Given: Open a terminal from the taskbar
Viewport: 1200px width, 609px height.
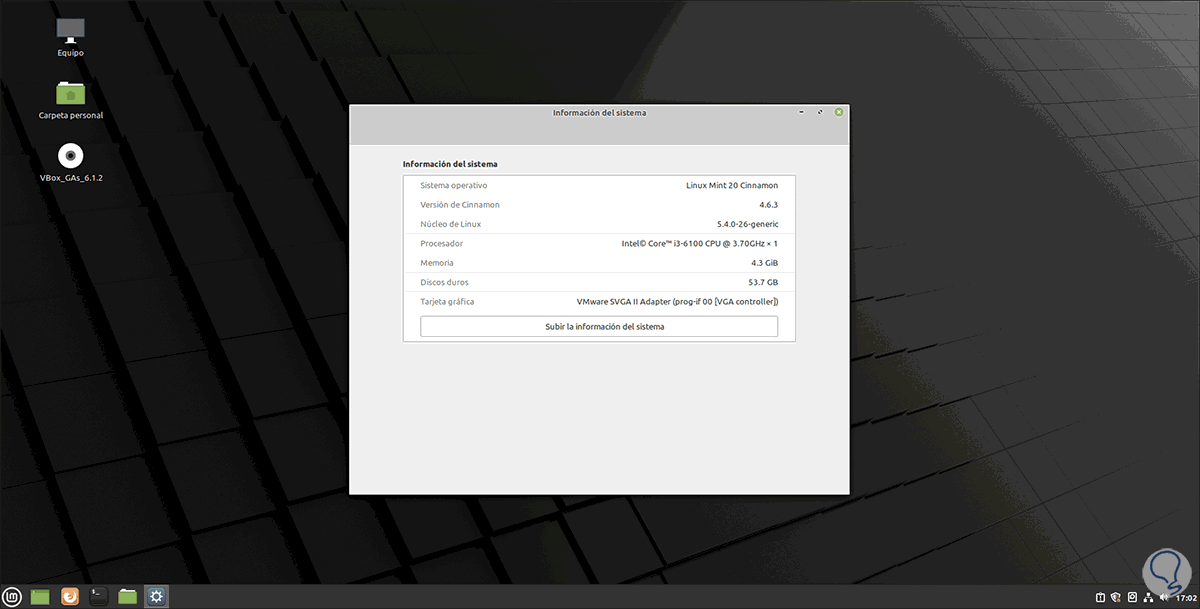Looking at the screenshot, I should tap(97, 596).
